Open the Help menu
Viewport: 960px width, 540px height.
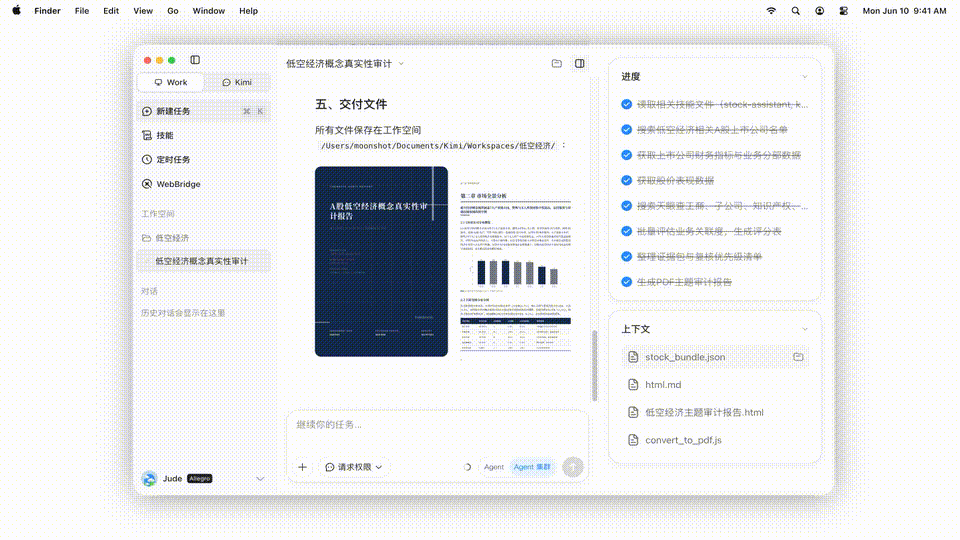click(x=249, y=11)
